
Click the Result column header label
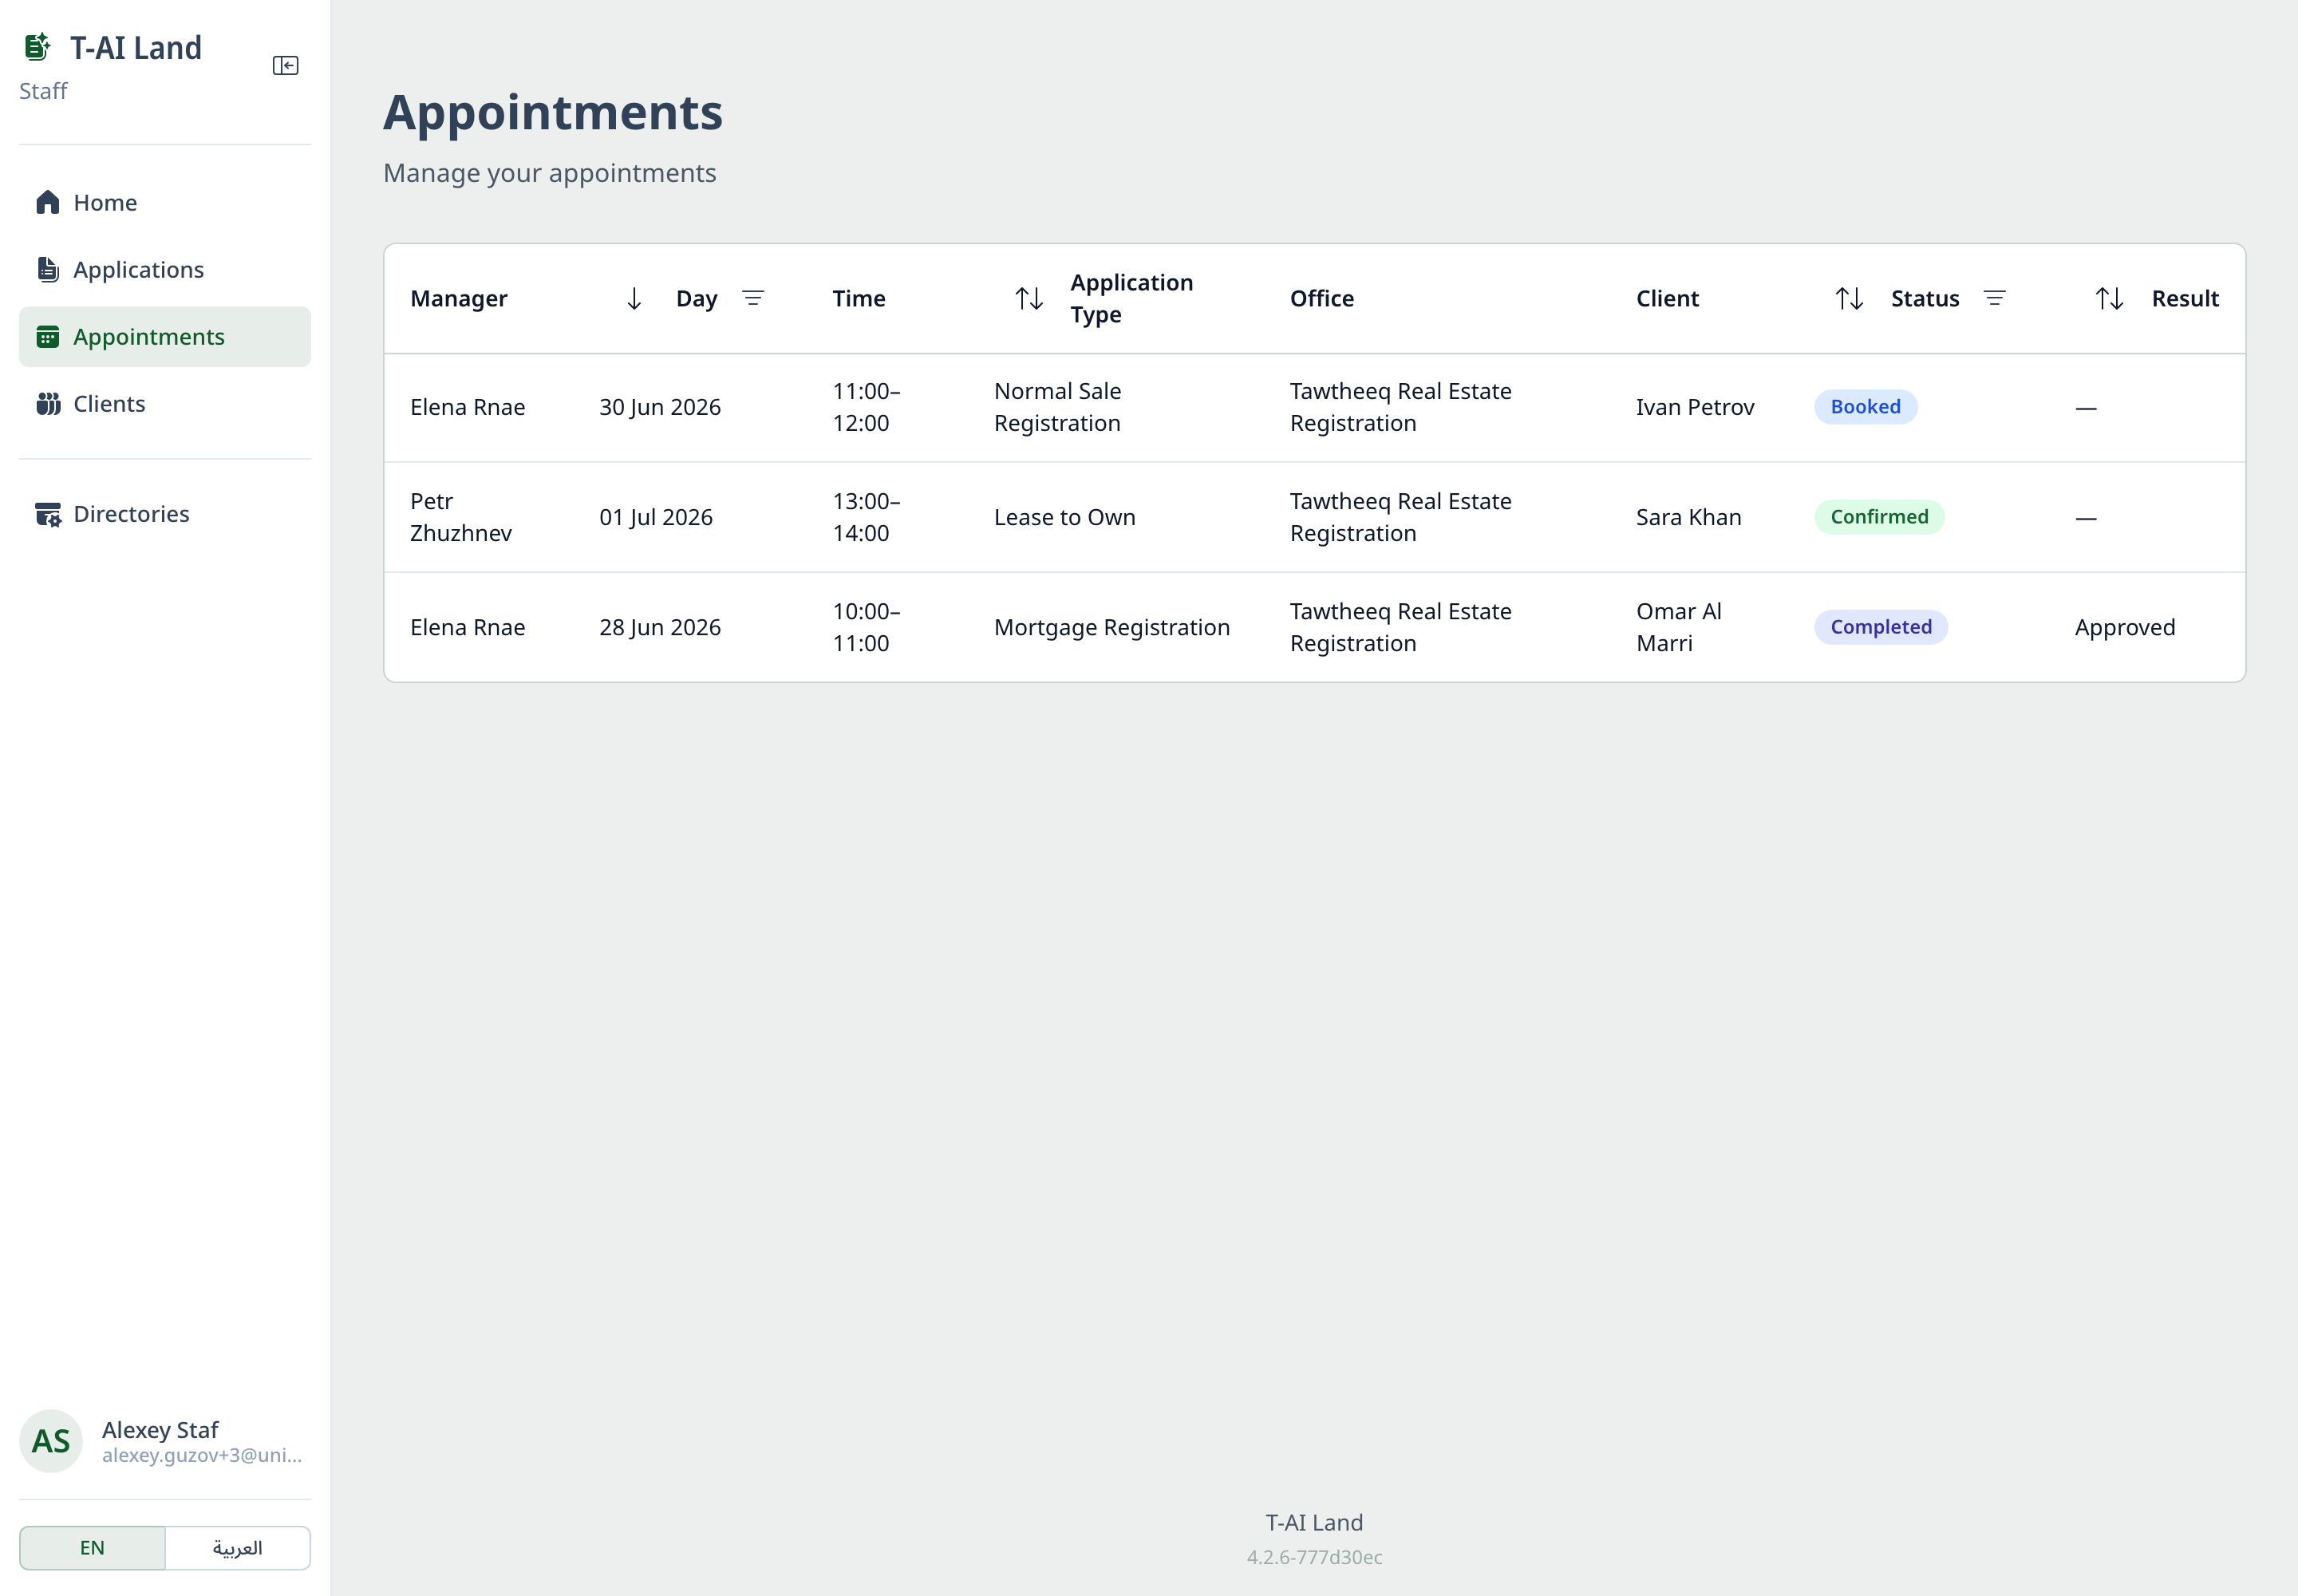2185,299
